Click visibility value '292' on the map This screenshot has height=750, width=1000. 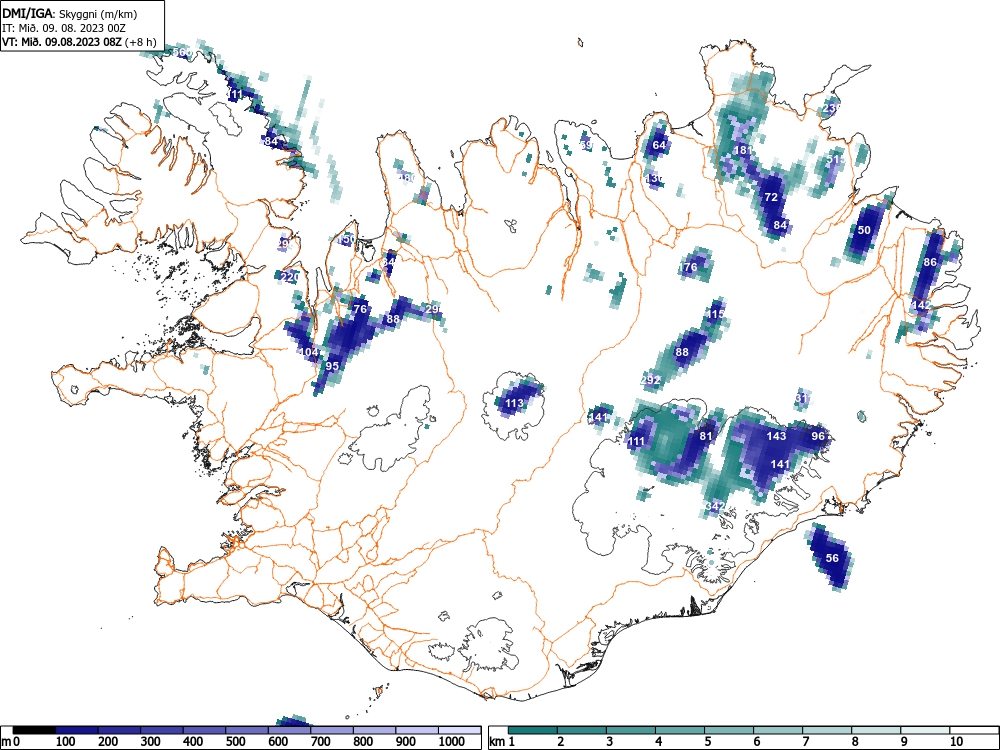click(x=651, y=380)
